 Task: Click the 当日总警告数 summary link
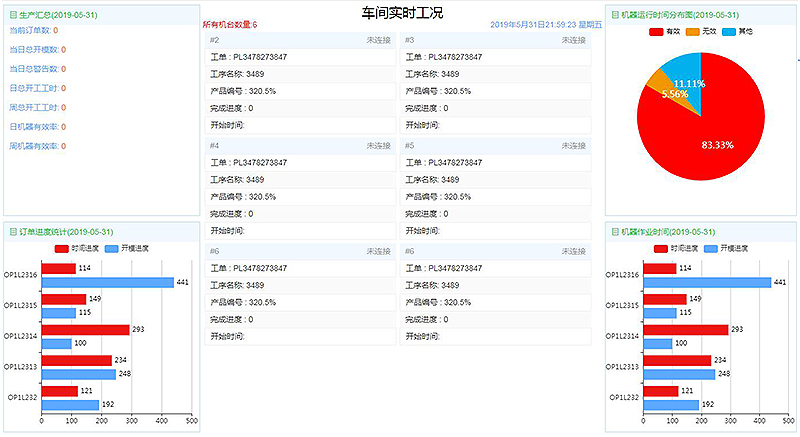pyautogui.click(x=35, y=69)
